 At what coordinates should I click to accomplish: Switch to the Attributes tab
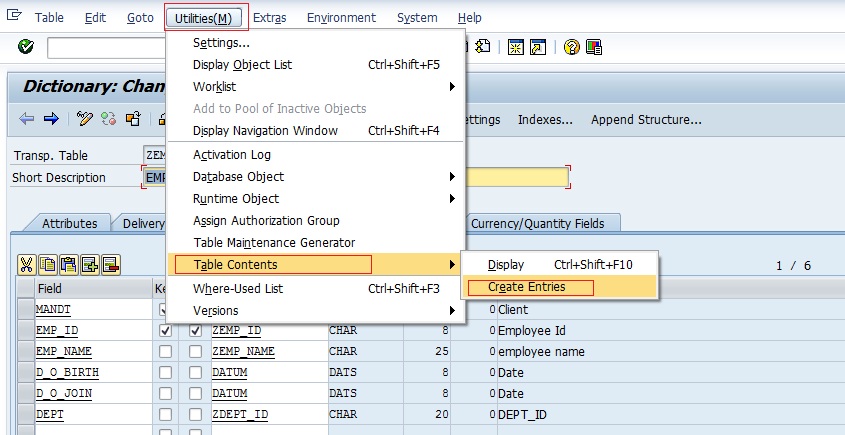tap(69, 223)
